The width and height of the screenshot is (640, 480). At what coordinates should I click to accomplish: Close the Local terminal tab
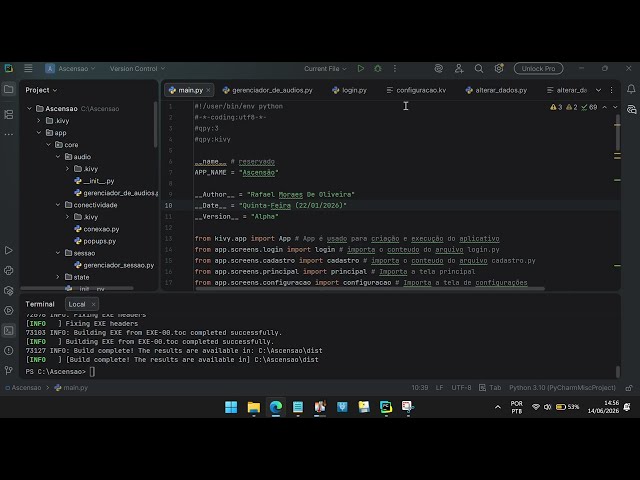point(93,304)
